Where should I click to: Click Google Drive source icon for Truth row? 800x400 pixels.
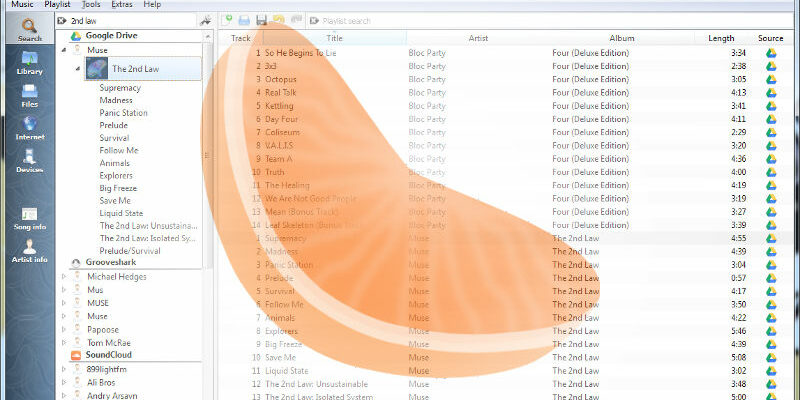771,172
